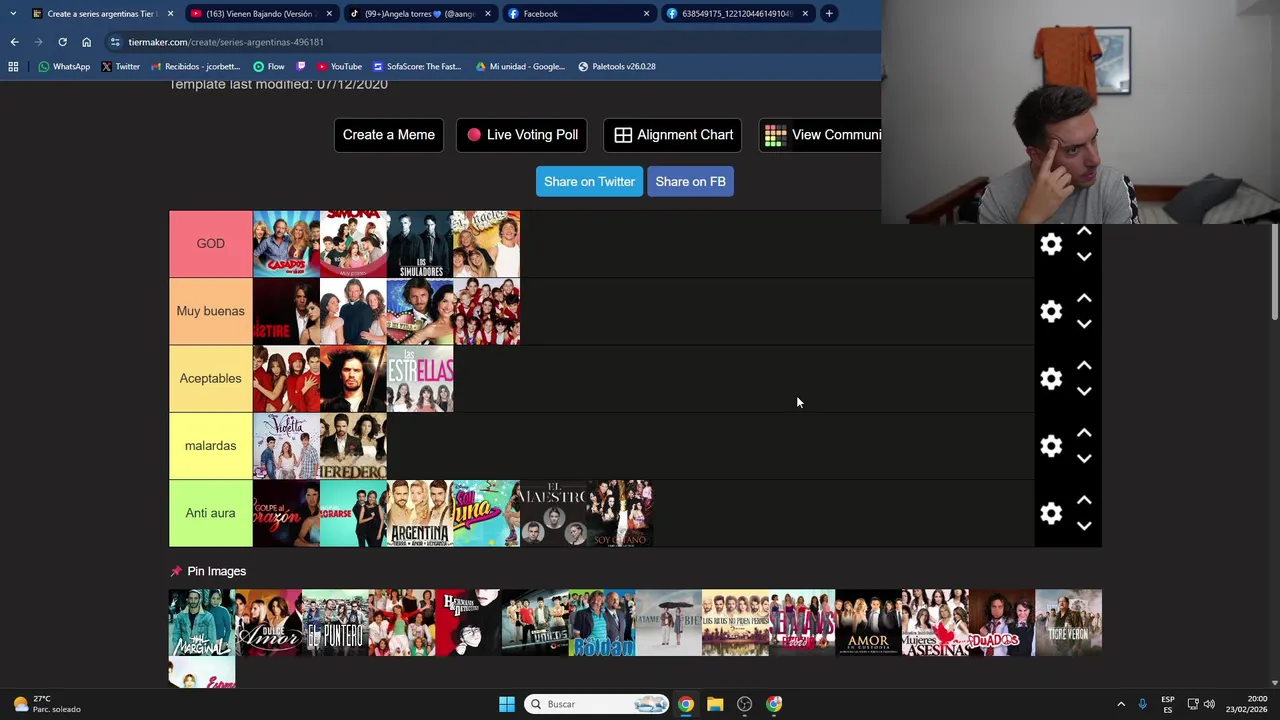This screenshot has width=1280, height=720.
Task: Switch to Vienen Bajando YouTube tab
Action: tap(260, 14)
